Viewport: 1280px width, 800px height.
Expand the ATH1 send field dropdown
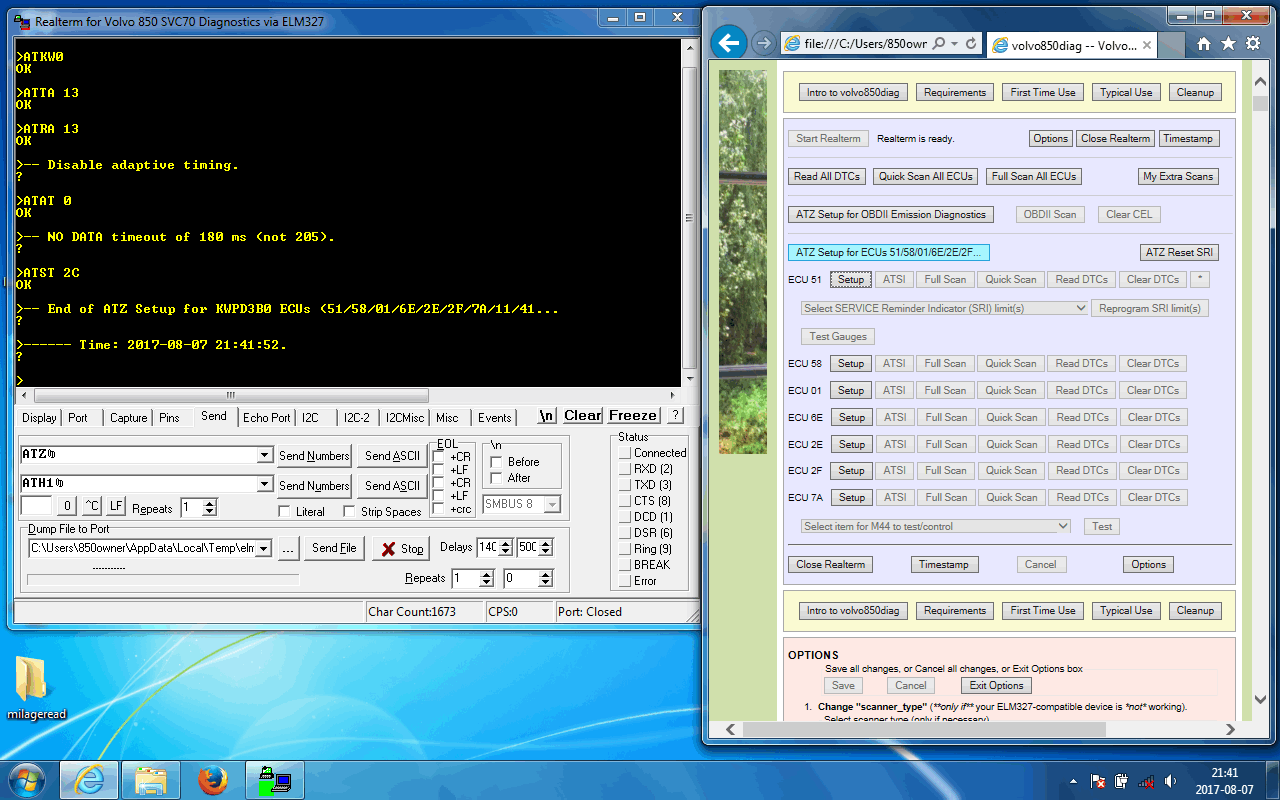264,484
